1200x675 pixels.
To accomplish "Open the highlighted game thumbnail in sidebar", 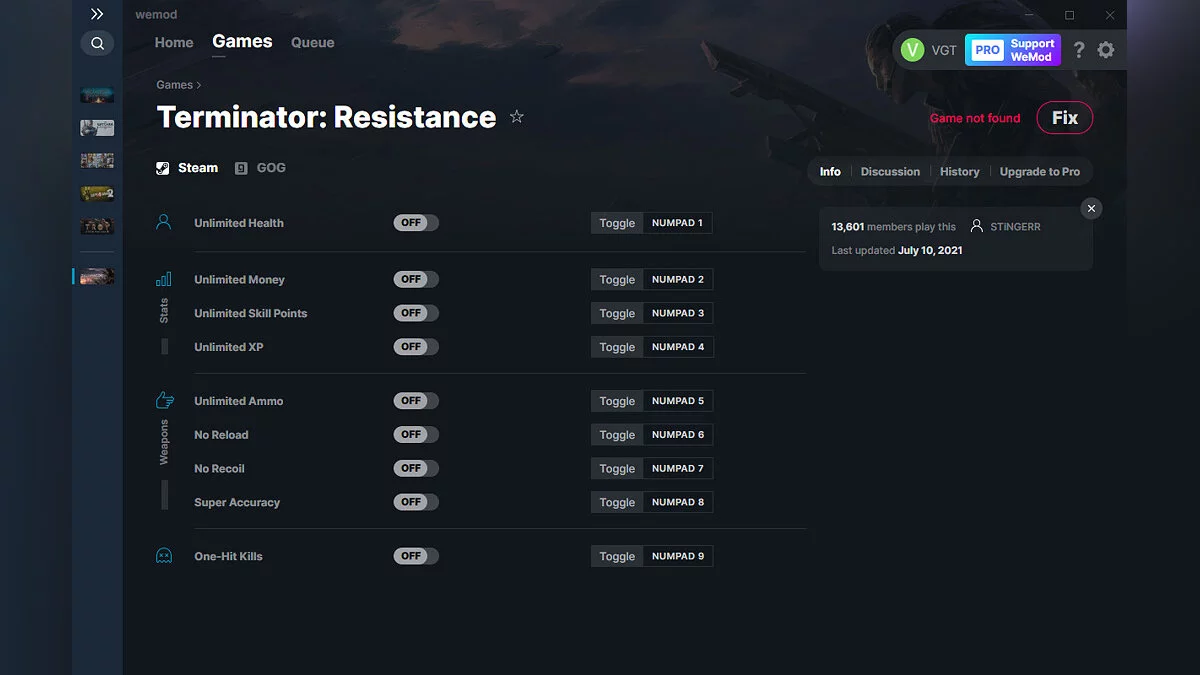I will (95, 275).
